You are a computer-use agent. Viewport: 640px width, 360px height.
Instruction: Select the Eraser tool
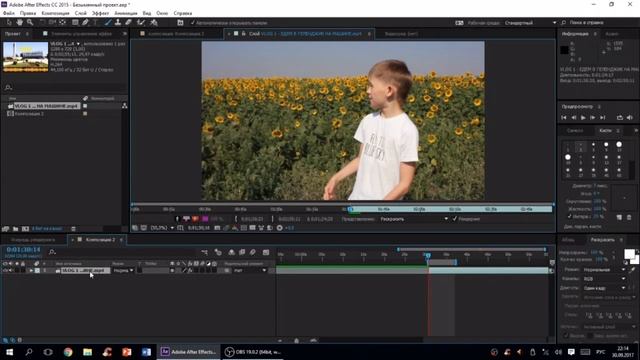click(x=128, y=22)
